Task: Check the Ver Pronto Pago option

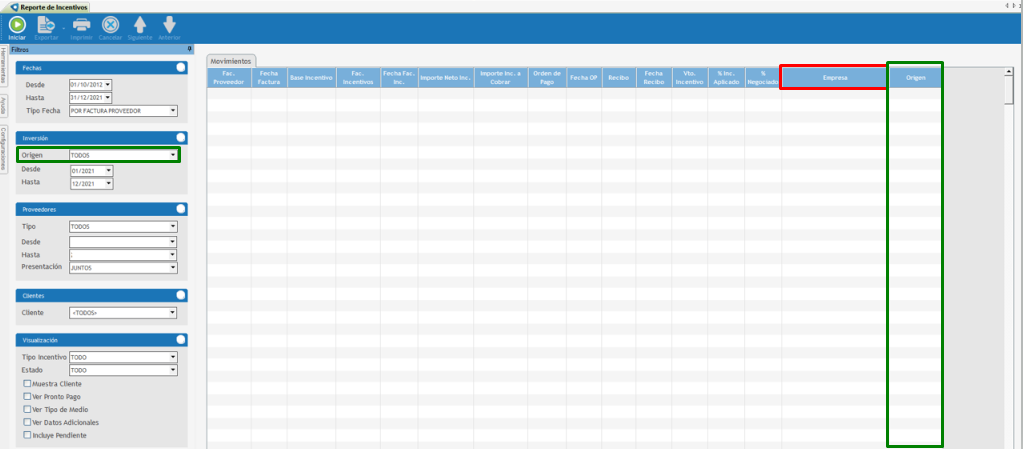Action: point(27,397)
